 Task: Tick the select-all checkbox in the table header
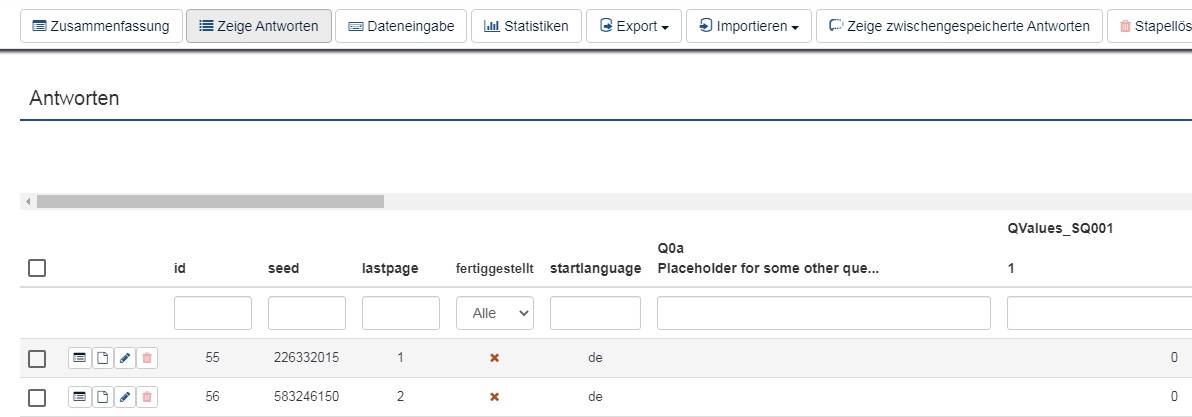pyautogui.click(x=37, y=268)
